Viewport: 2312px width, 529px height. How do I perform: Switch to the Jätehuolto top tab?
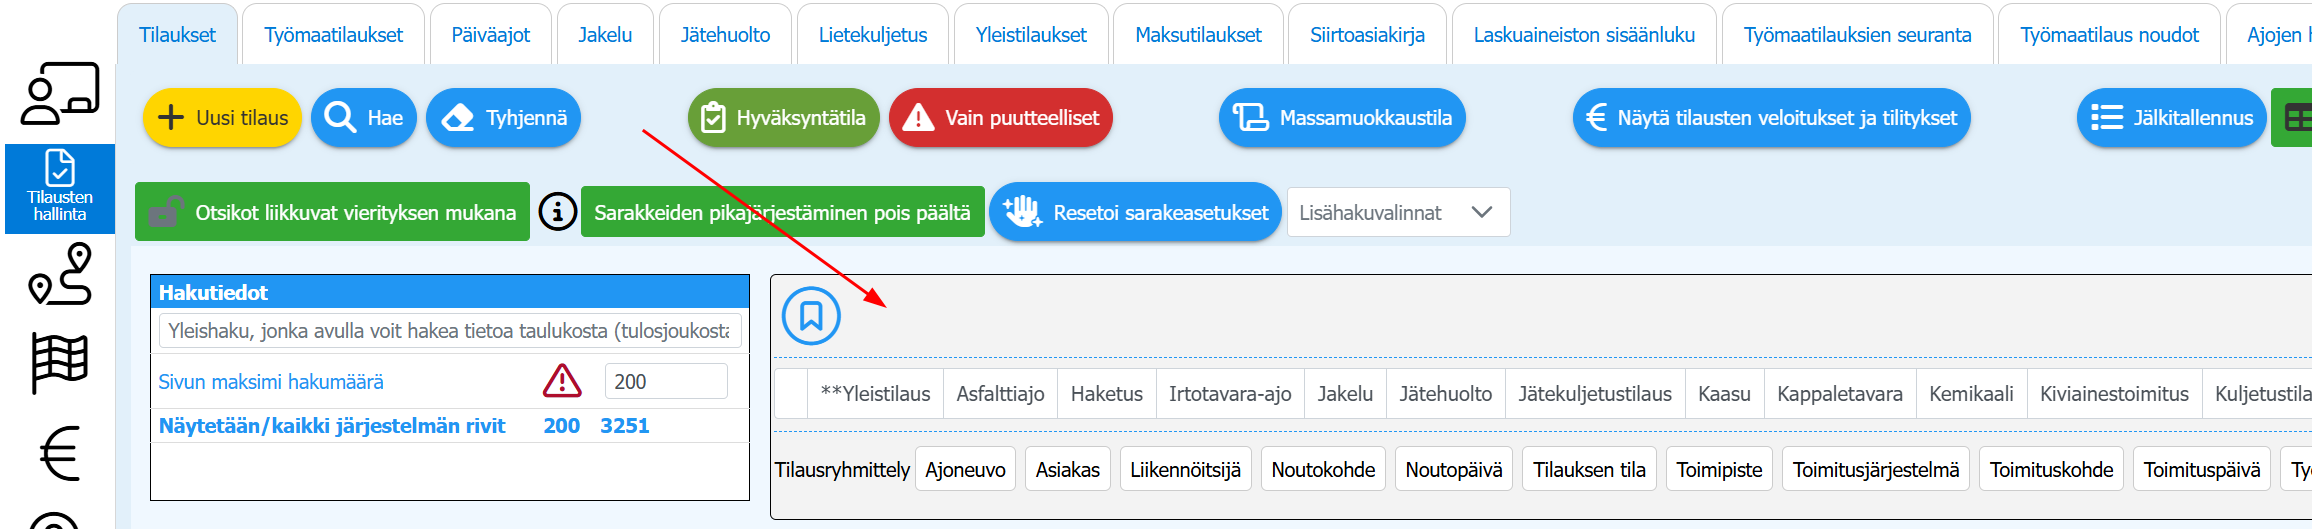[x=725, y=35]
